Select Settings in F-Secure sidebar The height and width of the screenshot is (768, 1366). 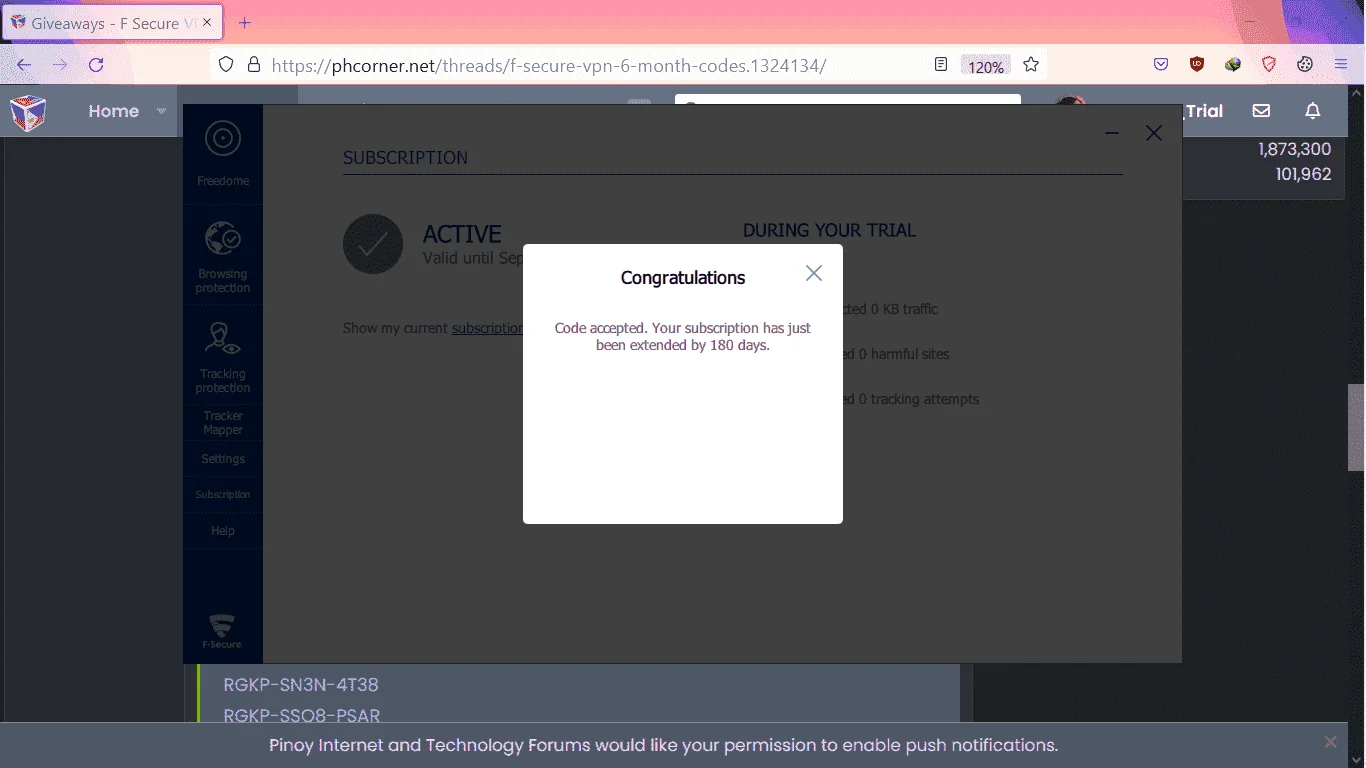[223, 459]
